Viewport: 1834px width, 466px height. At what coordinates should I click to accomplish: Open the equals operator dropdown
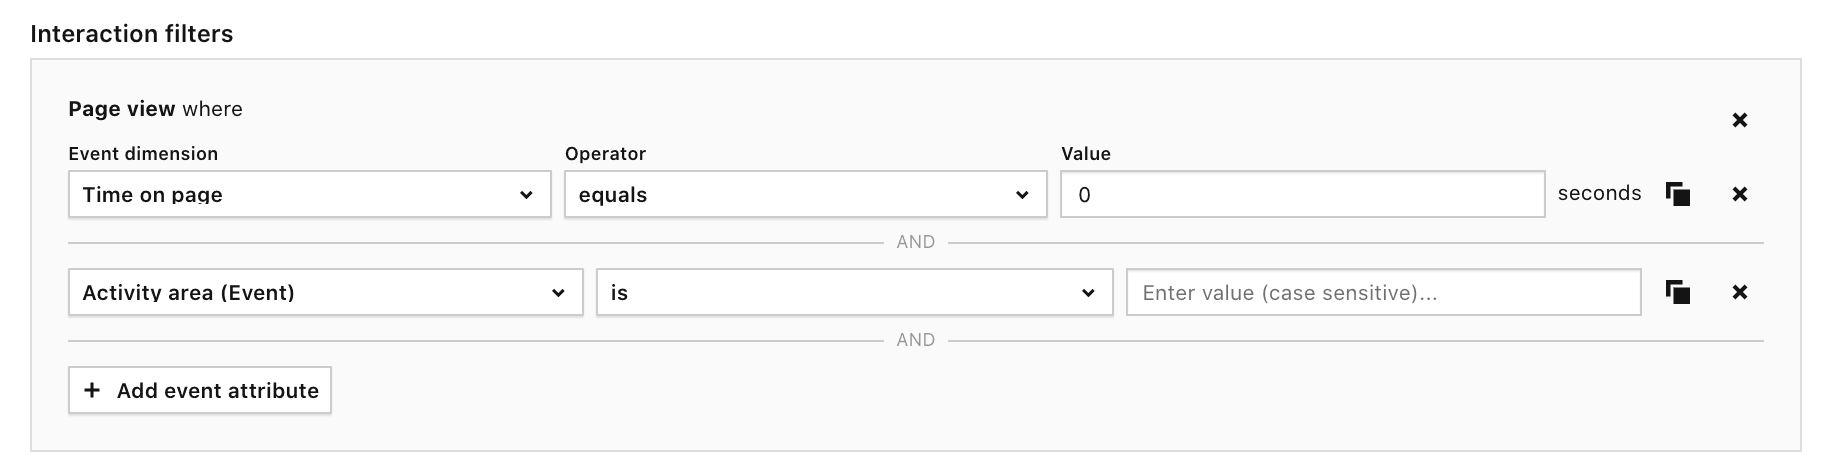pos(804,194)
